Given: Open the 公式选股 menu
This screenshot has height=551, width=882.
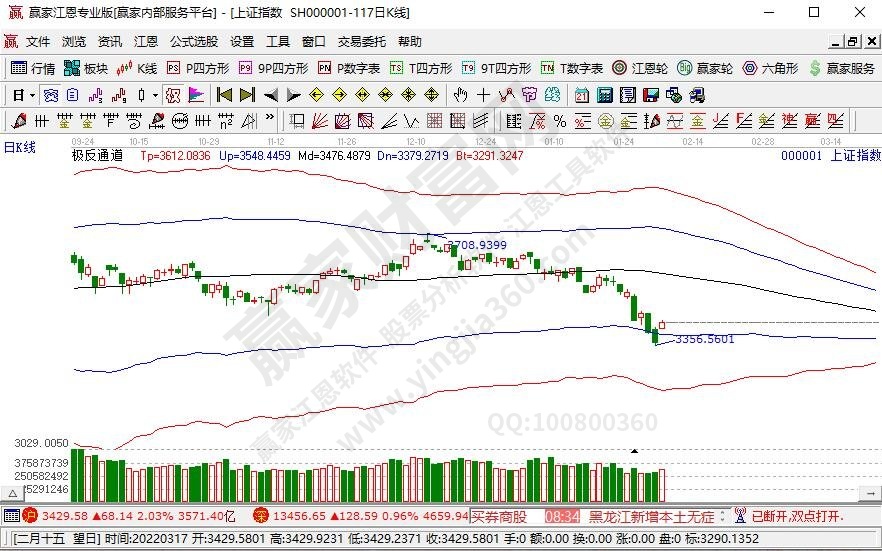Looking at the screenshot, I should (x=193, y=42).
